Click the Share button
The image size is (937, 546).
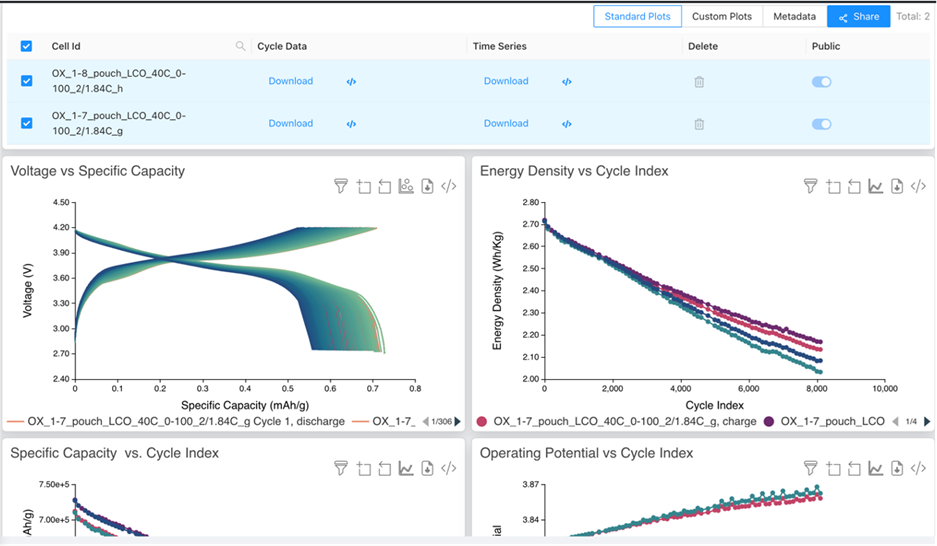click(x=859, y=17)
